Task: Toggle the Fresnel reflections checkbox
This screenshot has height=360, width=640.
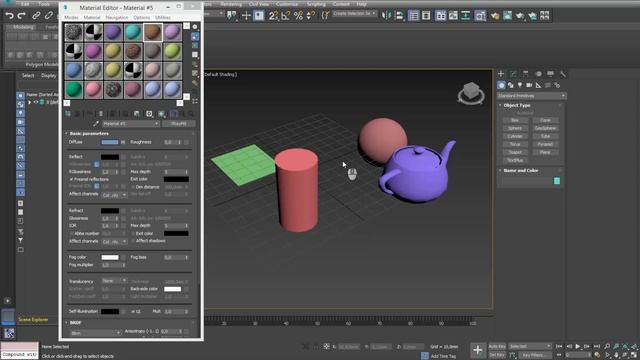Action: point(71,179)
